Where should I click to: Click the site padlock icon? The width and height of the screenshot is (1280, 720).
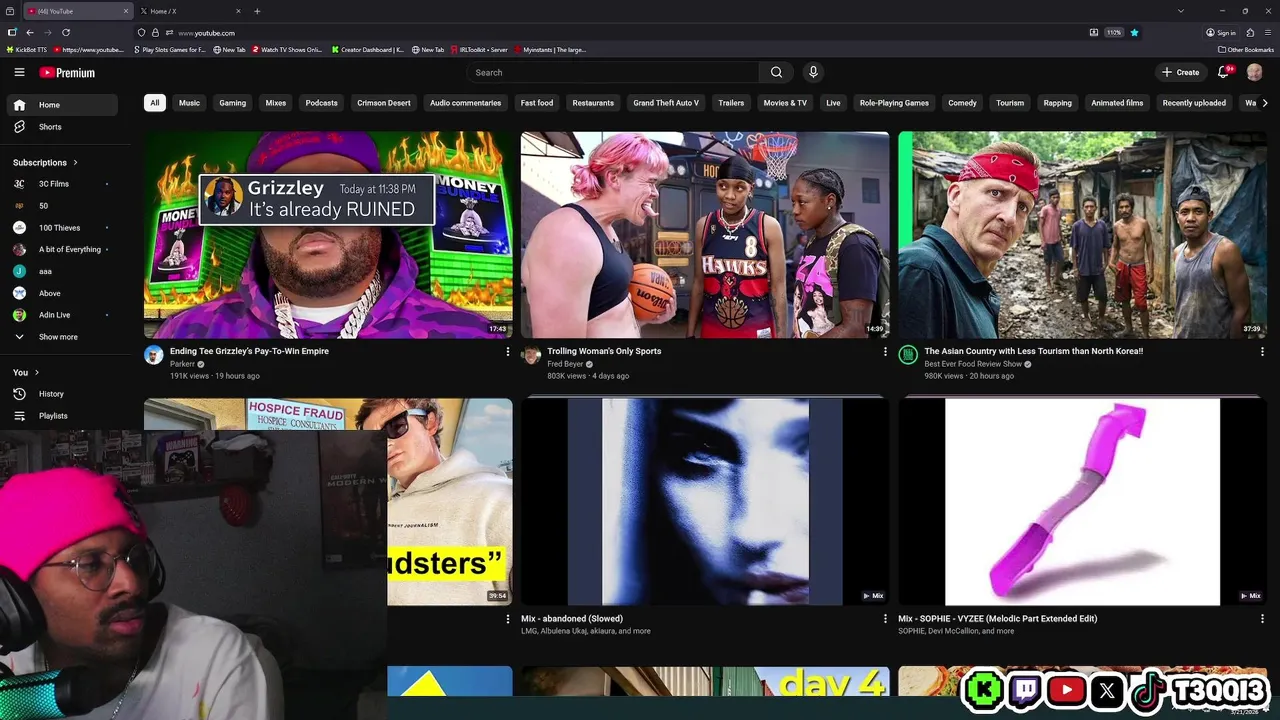coord(155,33)
